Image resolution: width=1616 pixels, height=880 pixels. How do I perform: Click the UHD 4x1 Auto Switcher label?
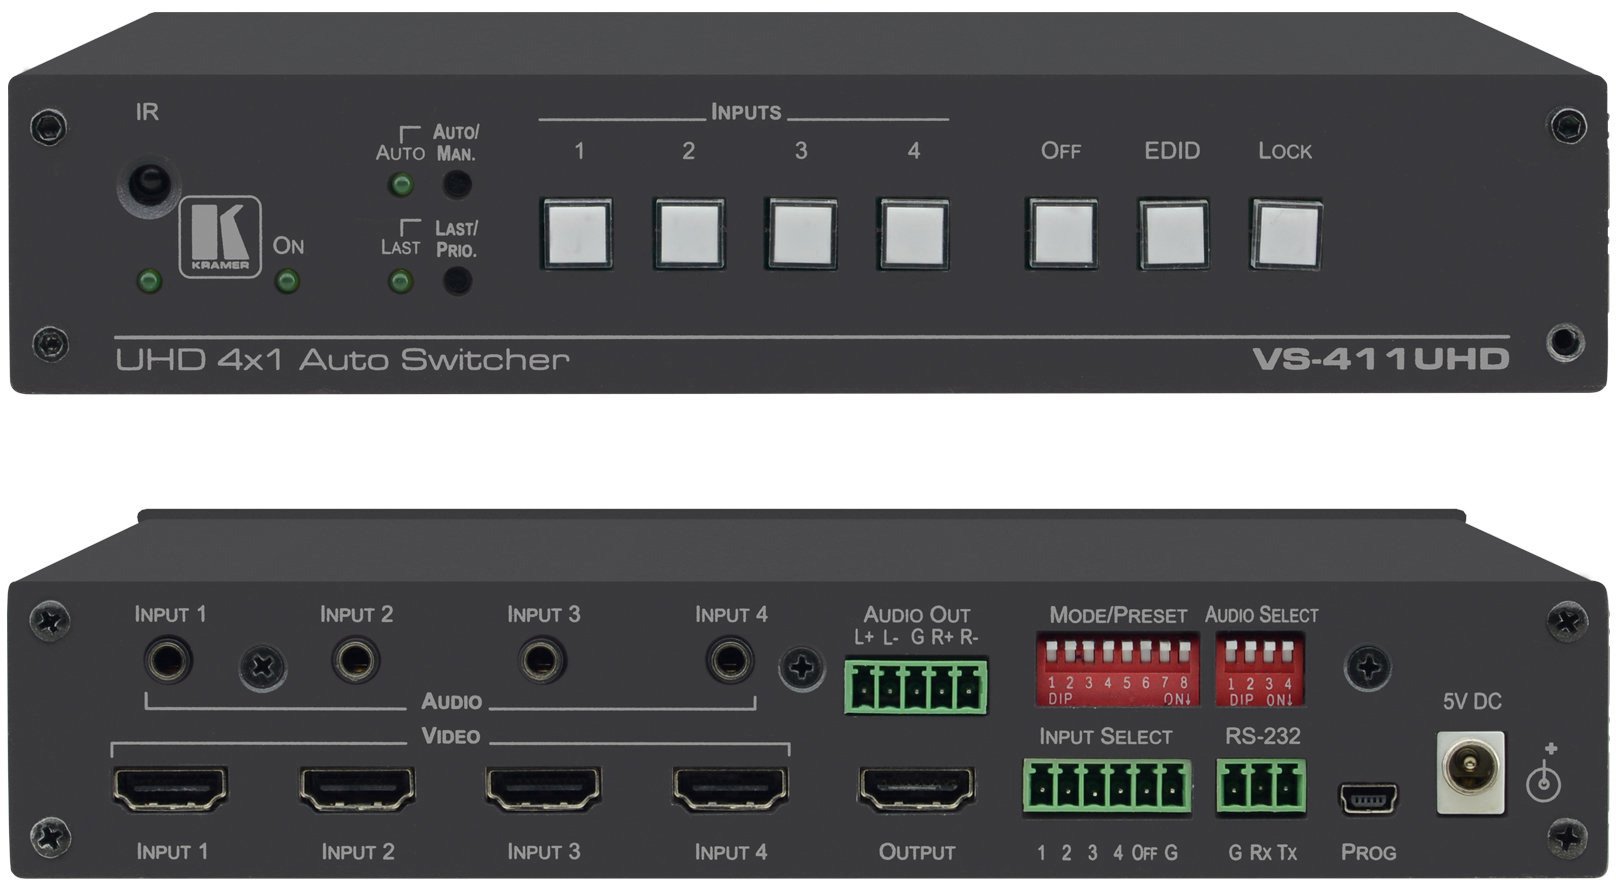pos(342,359)
